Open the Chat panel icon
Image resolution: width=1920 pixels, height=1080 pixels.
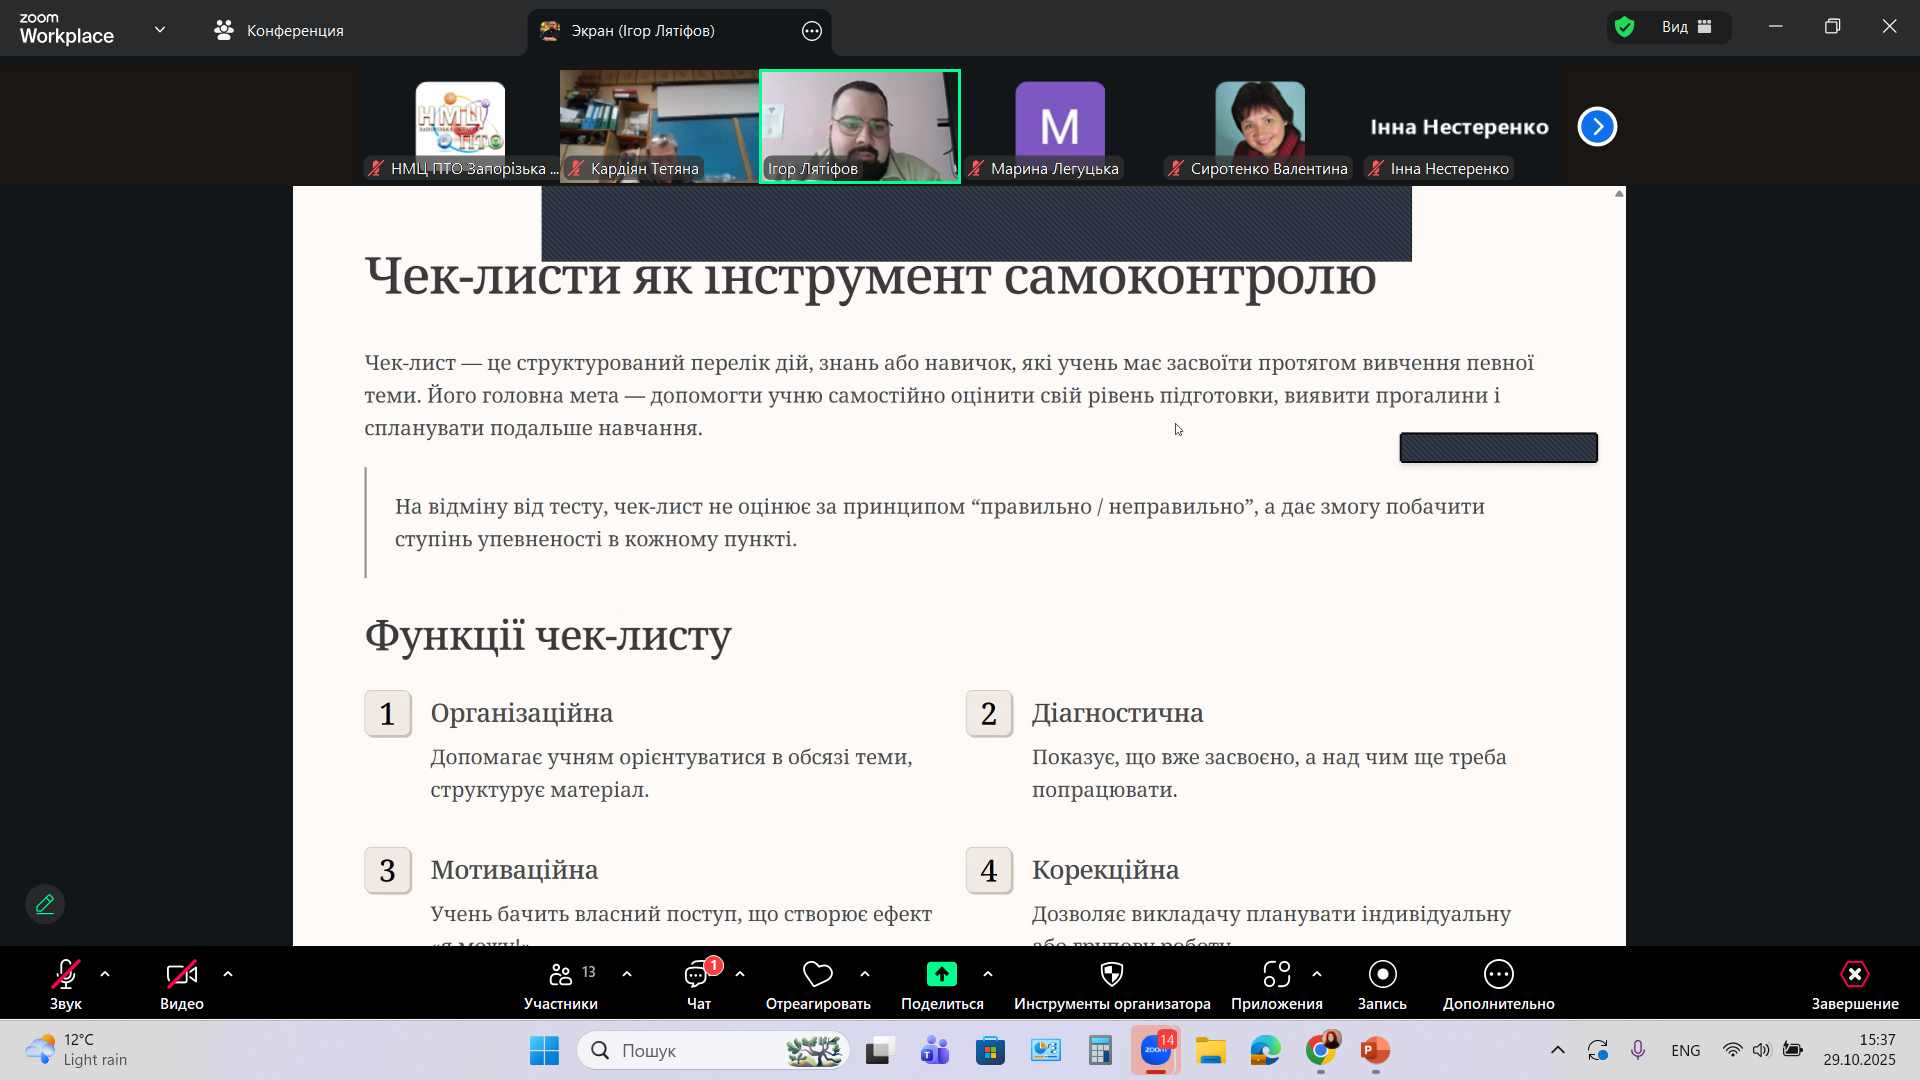[x=698, y=975]
